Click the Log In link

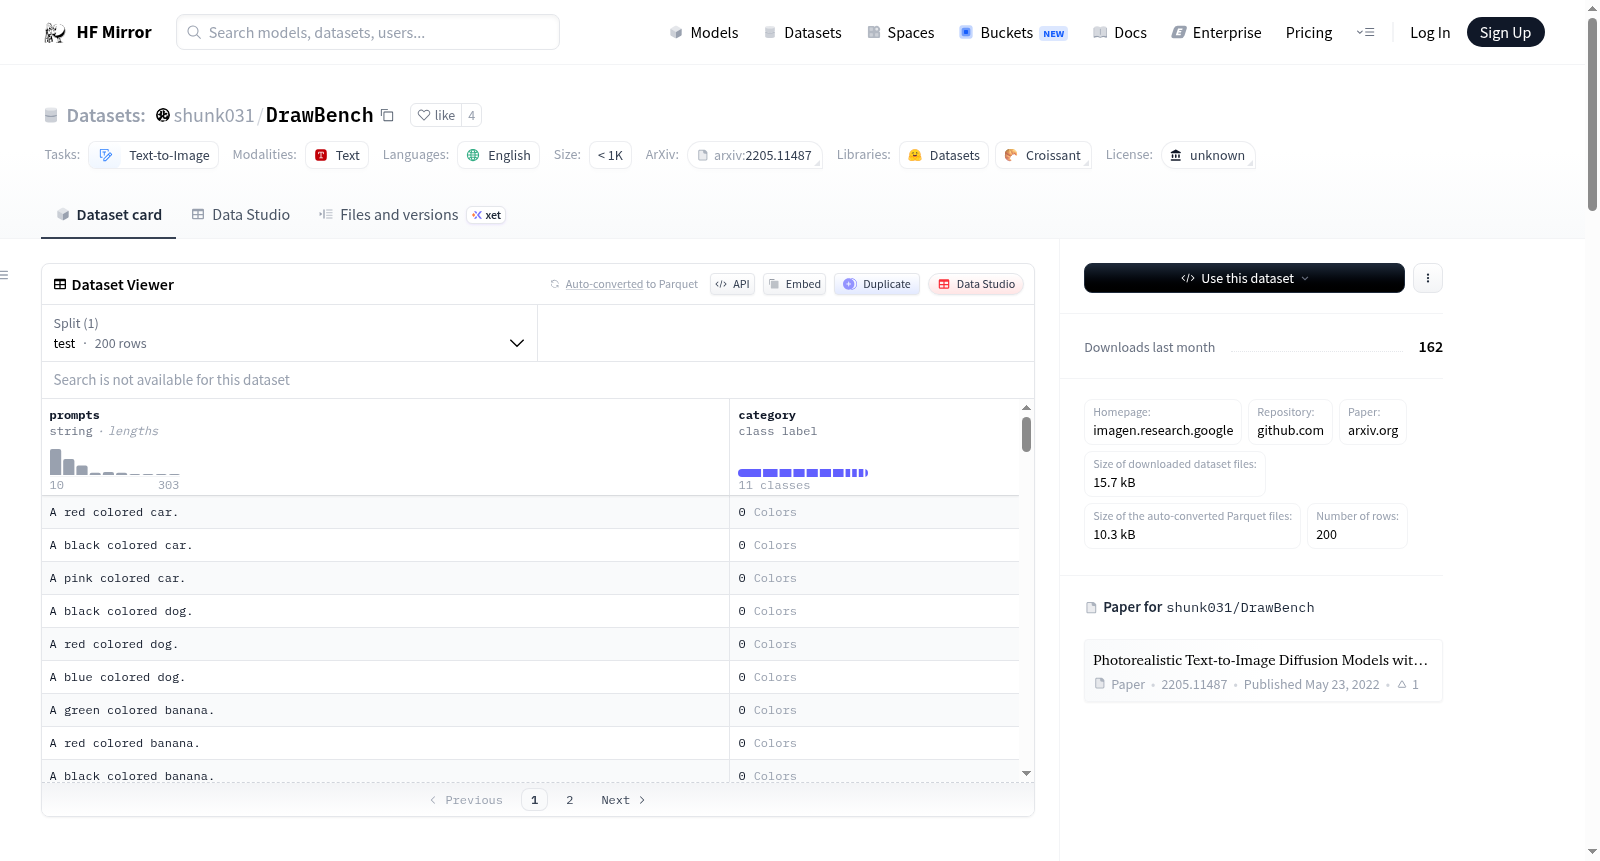1430,32
